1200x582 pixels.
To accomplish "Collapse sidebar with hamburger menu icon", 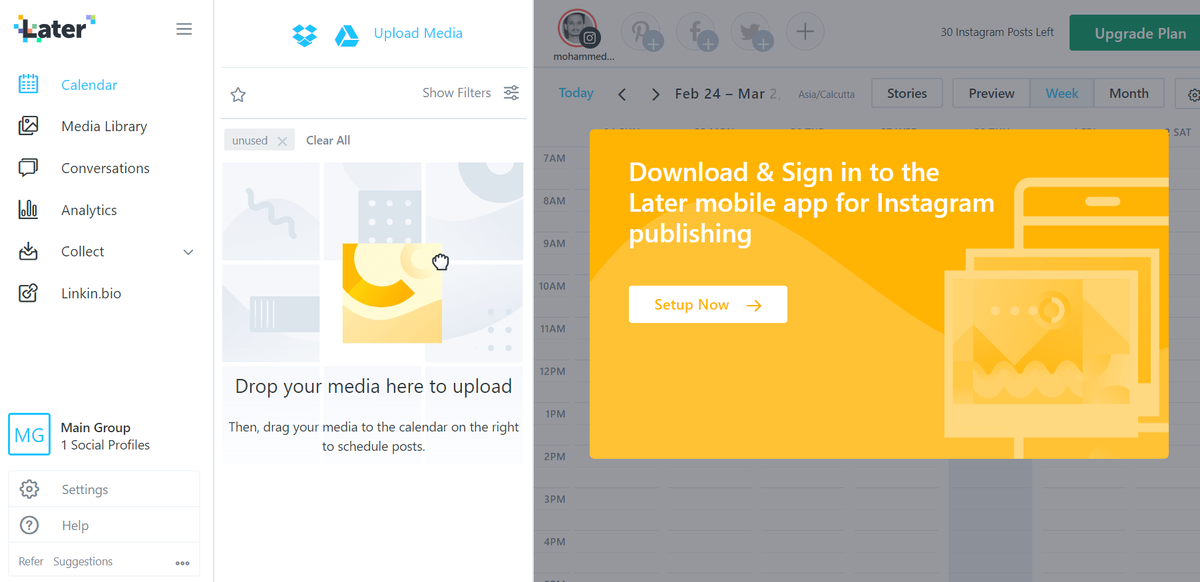I will coord(184,29).
